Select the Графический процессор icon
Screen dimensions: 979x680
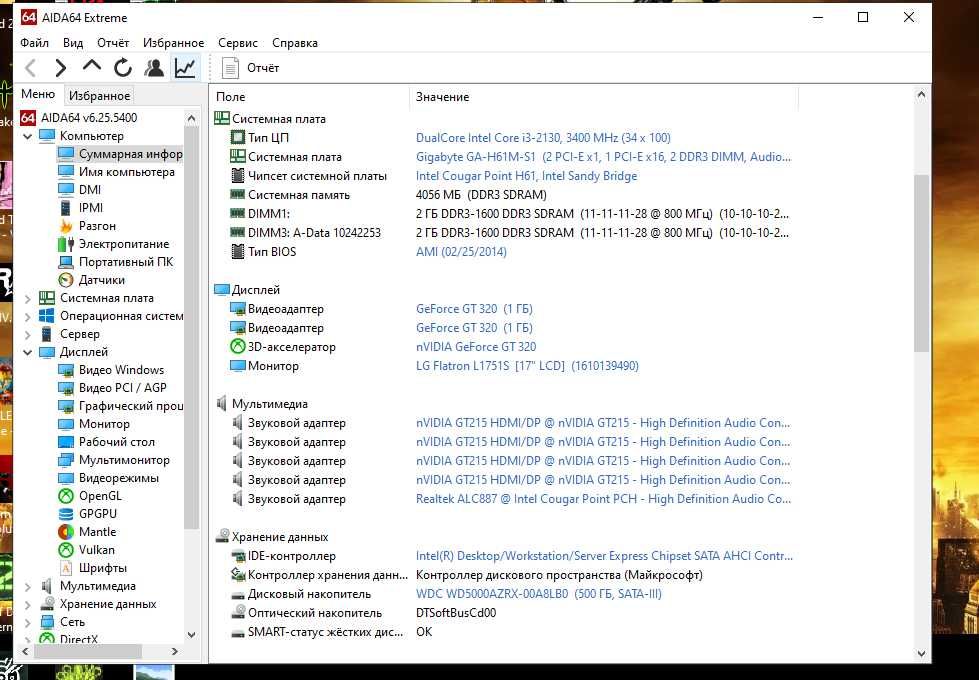pos(66,406)
